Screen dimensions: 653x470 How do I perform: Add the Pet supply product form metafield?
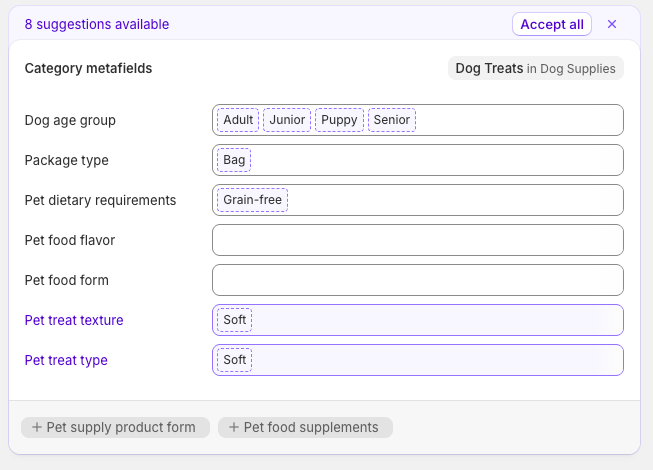click(115, 427)
